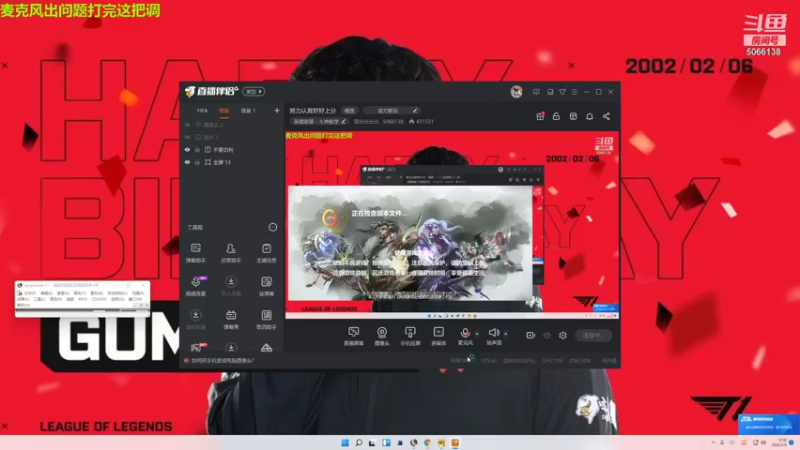This screenshot has width=800, height=450.
Task: Edit the 英雄联盟 category tag
Action: pos(319,122)
